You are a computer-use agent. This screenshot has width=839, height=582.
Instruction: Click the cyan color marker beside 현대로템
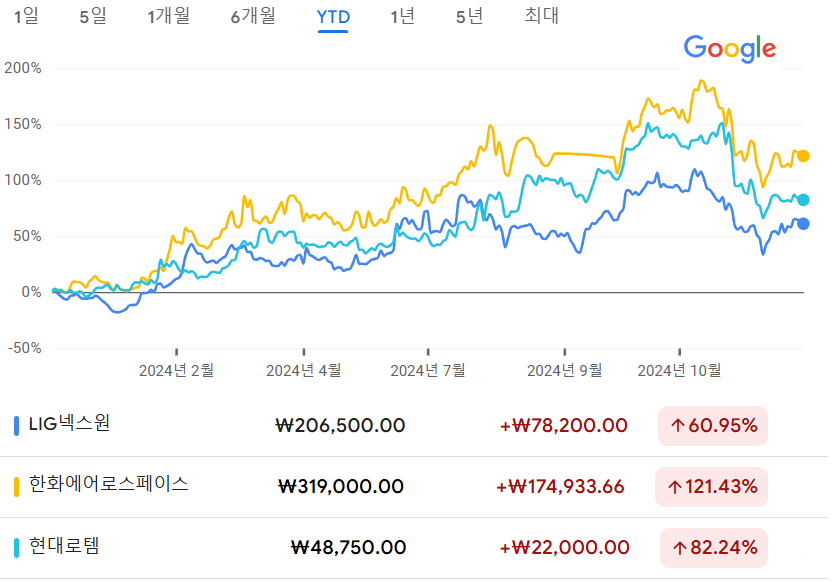[x=17, y=548]
